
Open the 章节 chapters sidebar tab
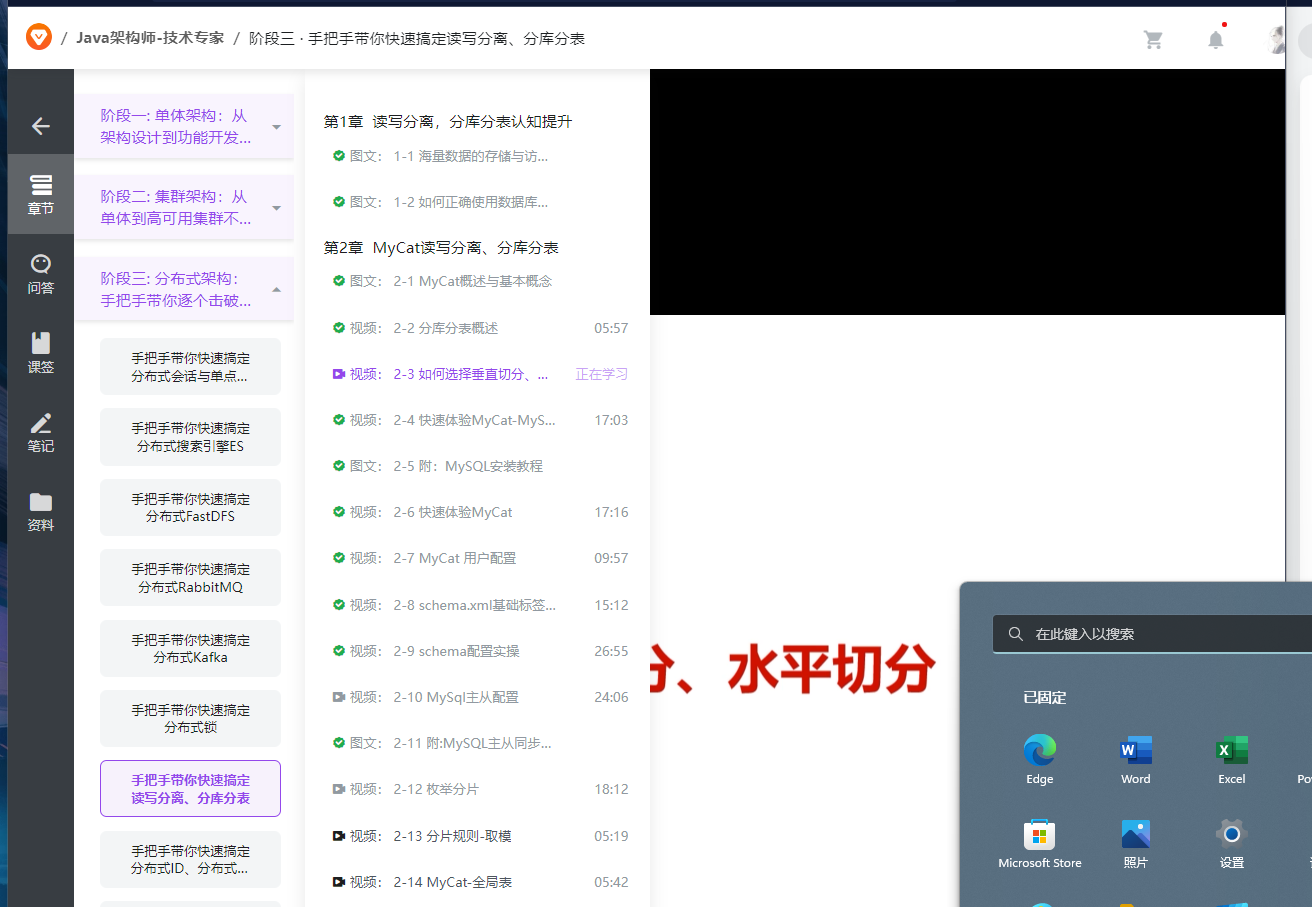pyautogui.click(x=41, y=194)
